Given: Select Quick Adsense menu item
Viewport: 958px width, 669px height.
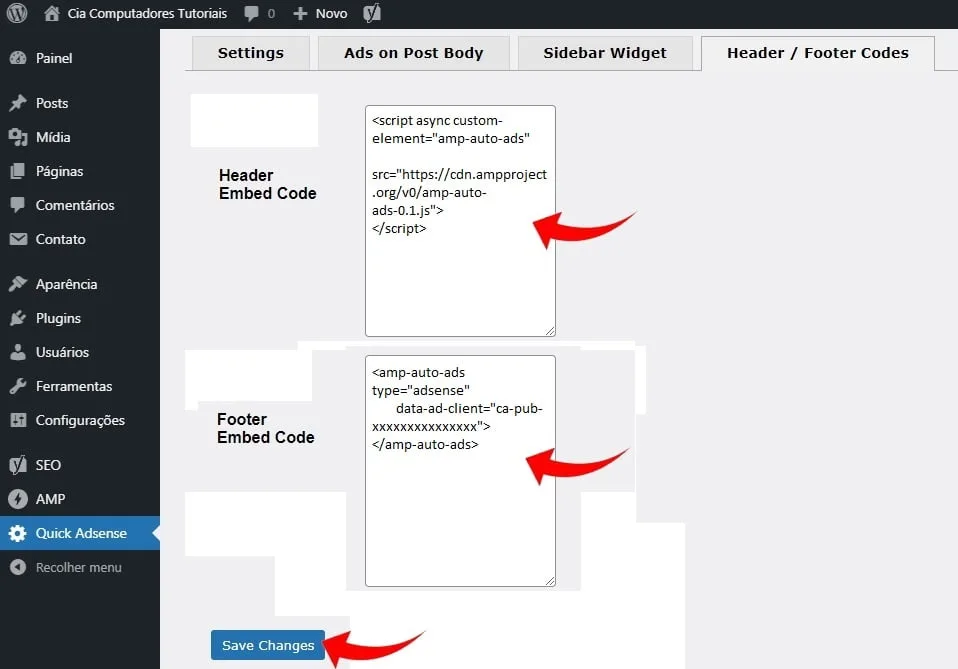Looking at the screenshot, I should (x=80, y=533).
